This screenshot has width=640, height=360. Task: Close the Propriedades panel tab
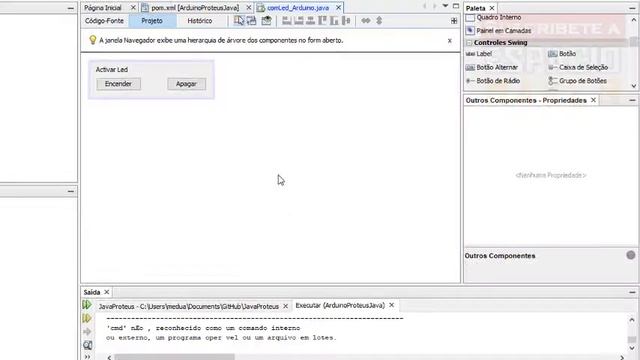click(593, 100)
